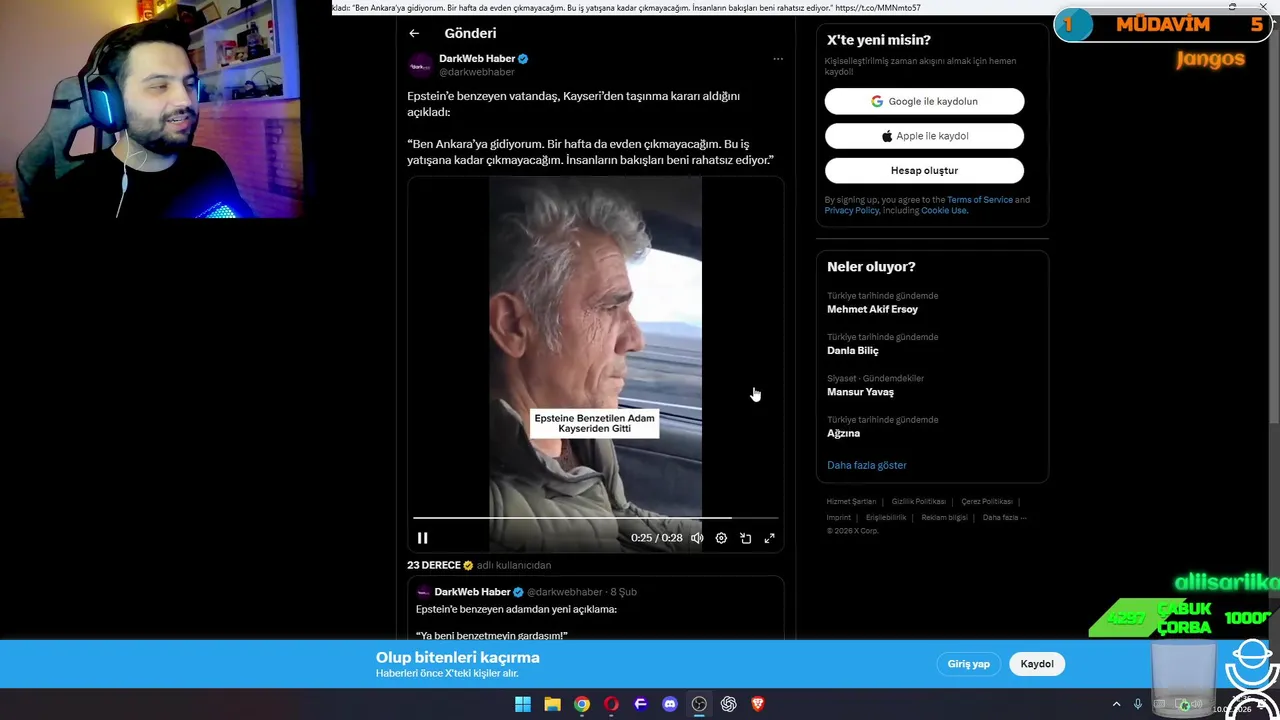This screenshot has width=1280, height=720.
Task: Open the Terms of Service link
Action: coord(980,200)
